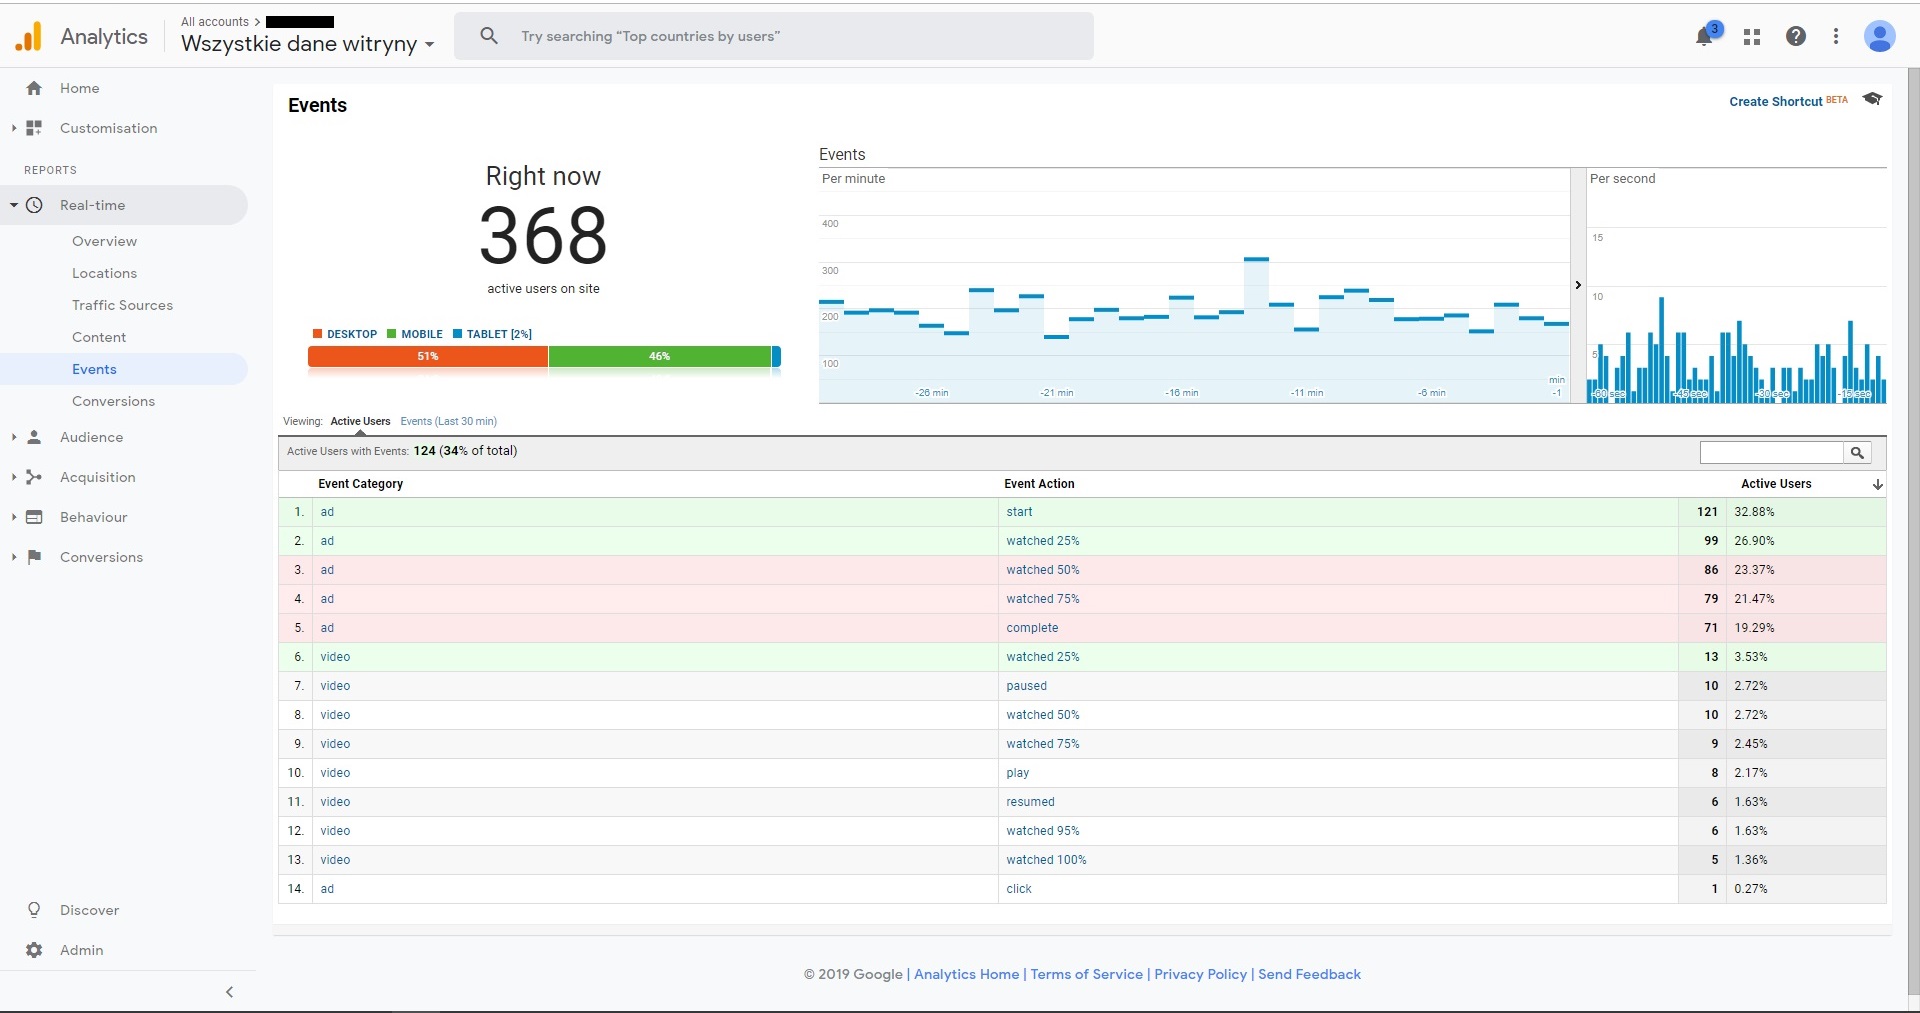Click the Create Shortcut link
1920x1013 pixels.
point(1775,102)
